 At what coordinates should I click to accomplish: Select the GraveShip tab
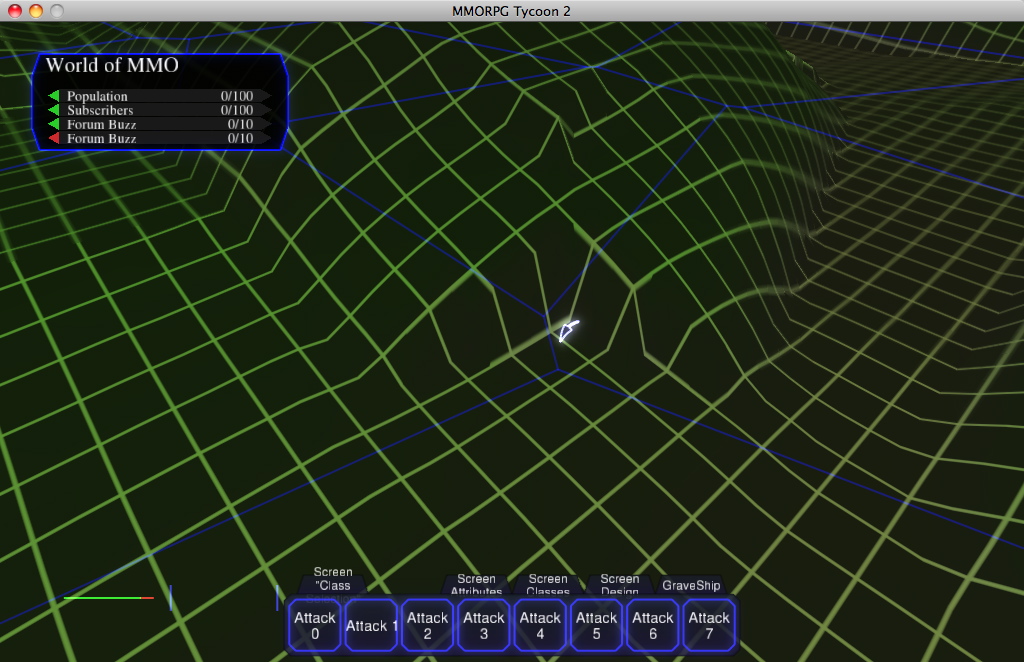click(691, 585)
